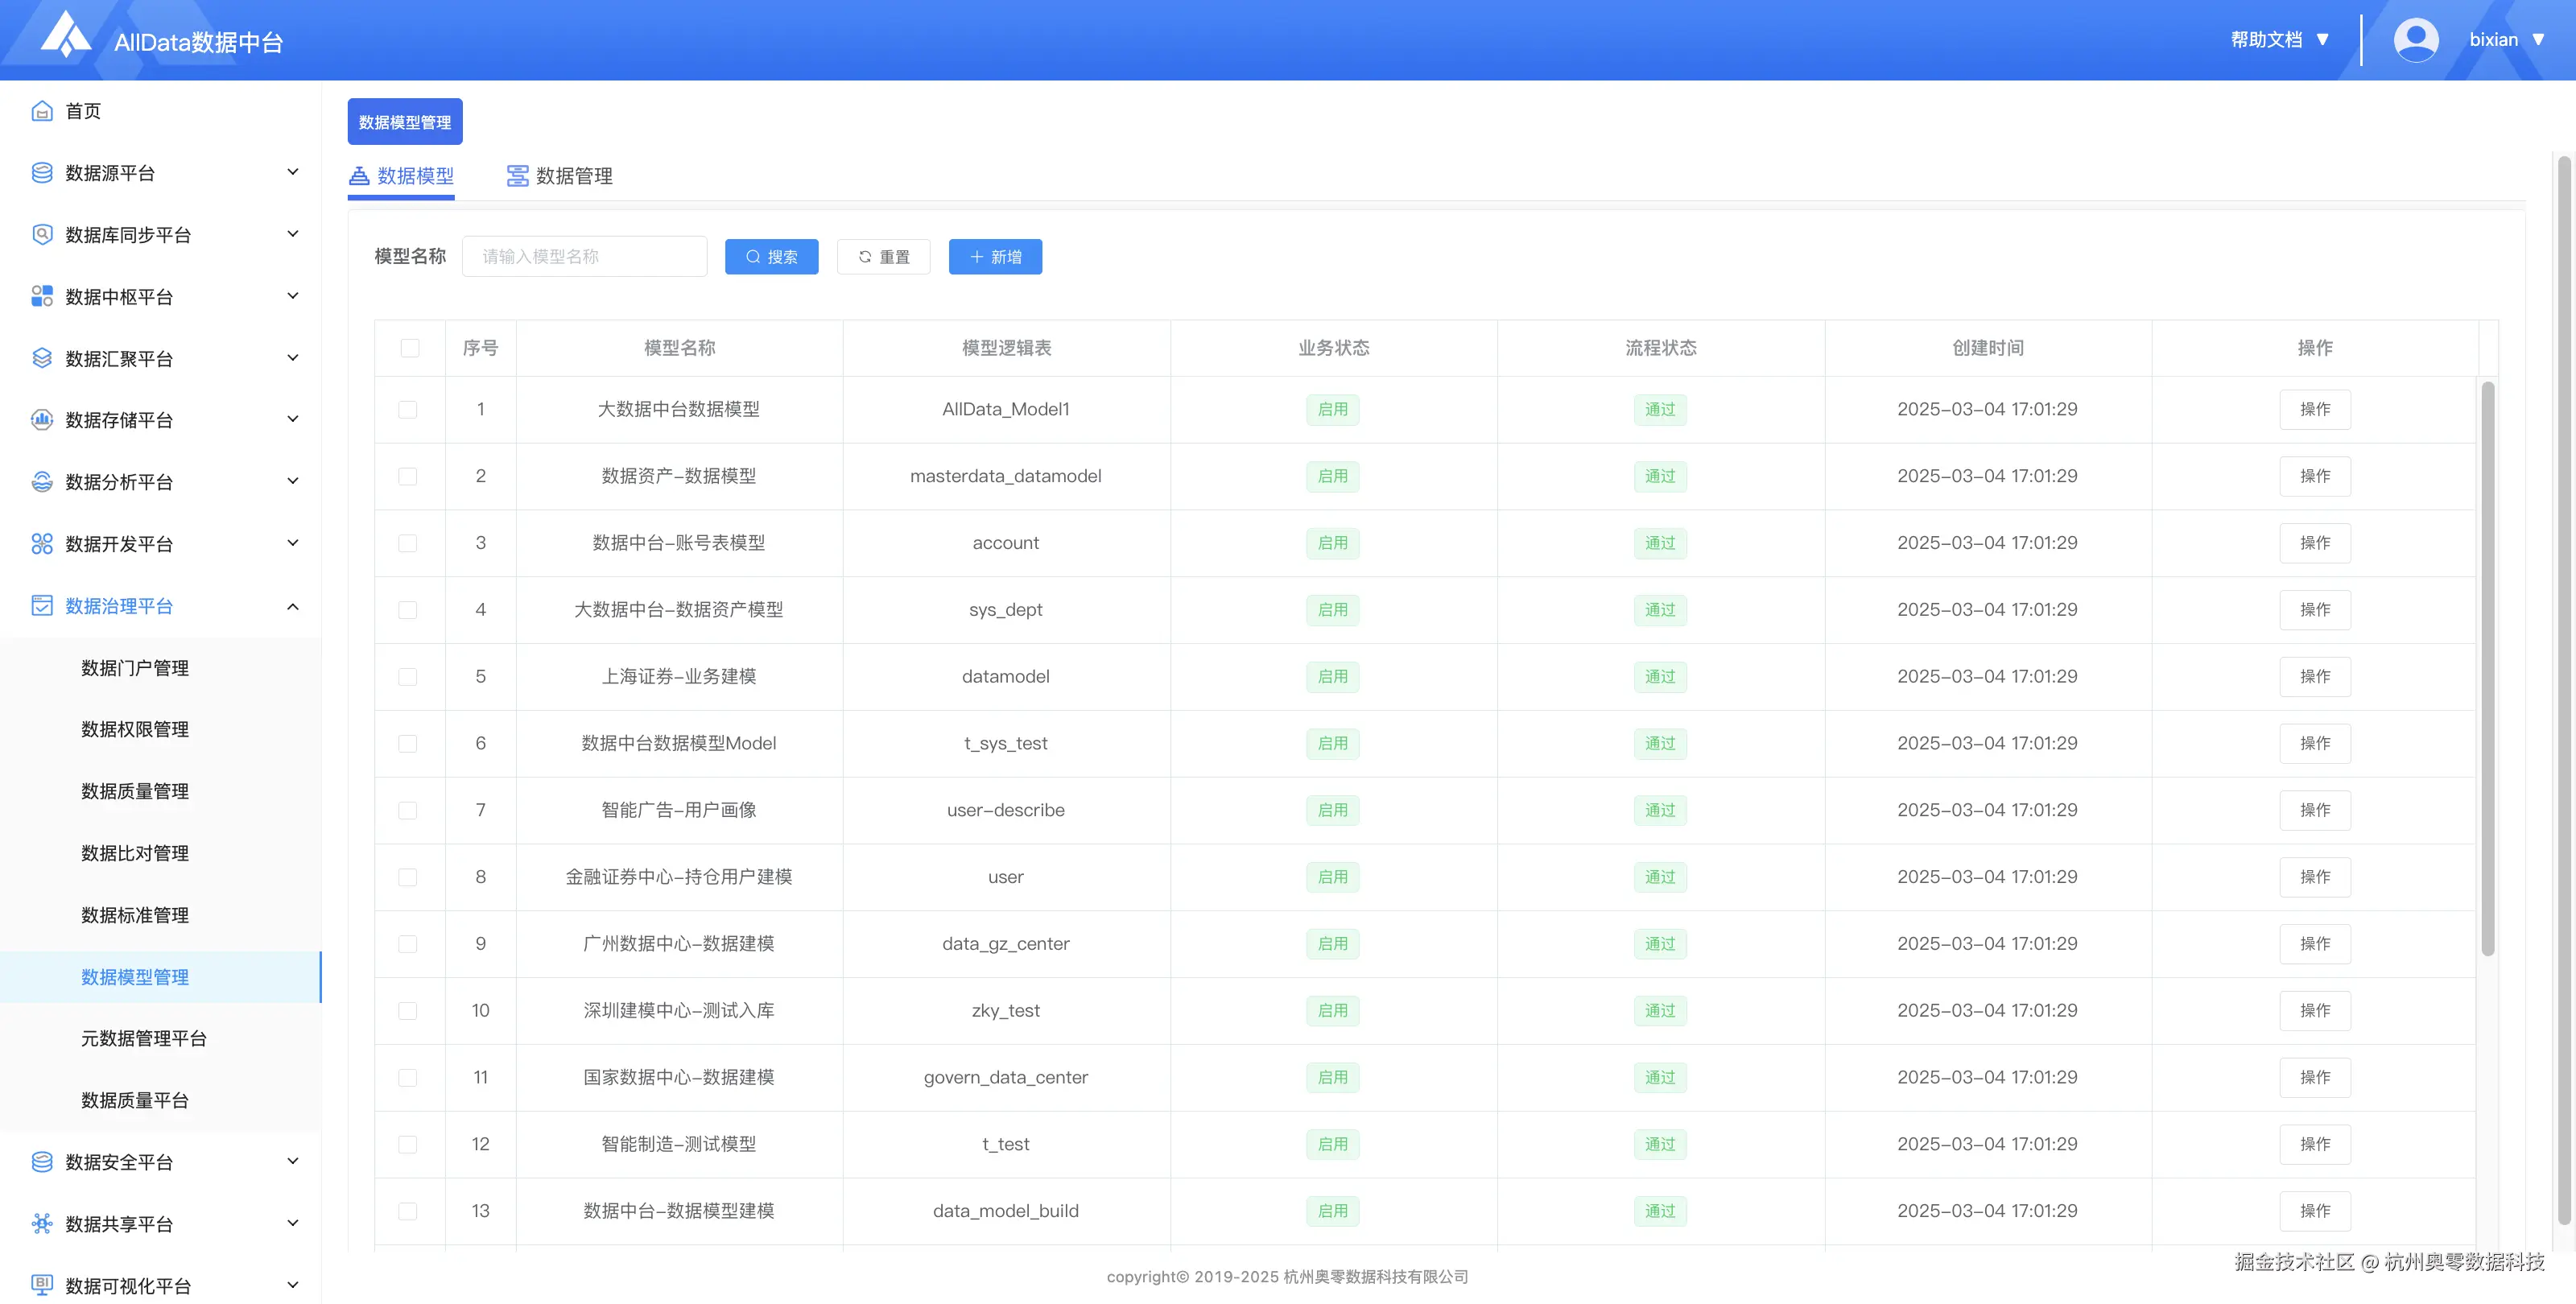Viewport: 2576px width, 1304px height.
Task: Click the AllData logo icon
Action: pos(65,35)
